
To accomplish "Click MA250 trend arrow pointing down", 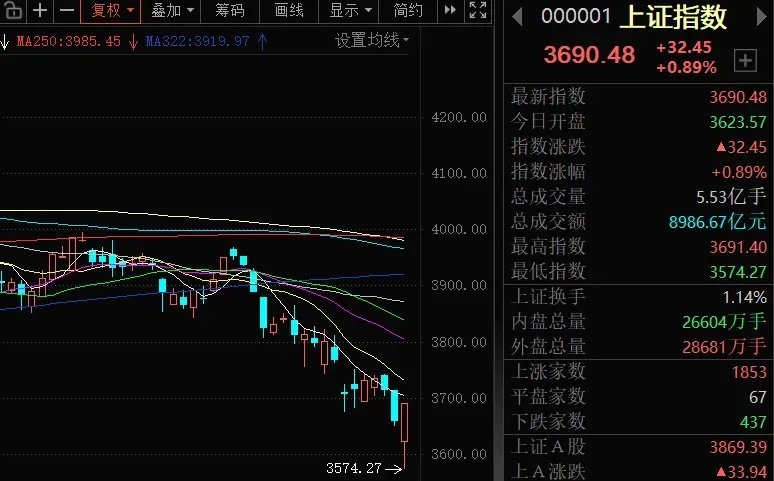I will click(133, 41).
